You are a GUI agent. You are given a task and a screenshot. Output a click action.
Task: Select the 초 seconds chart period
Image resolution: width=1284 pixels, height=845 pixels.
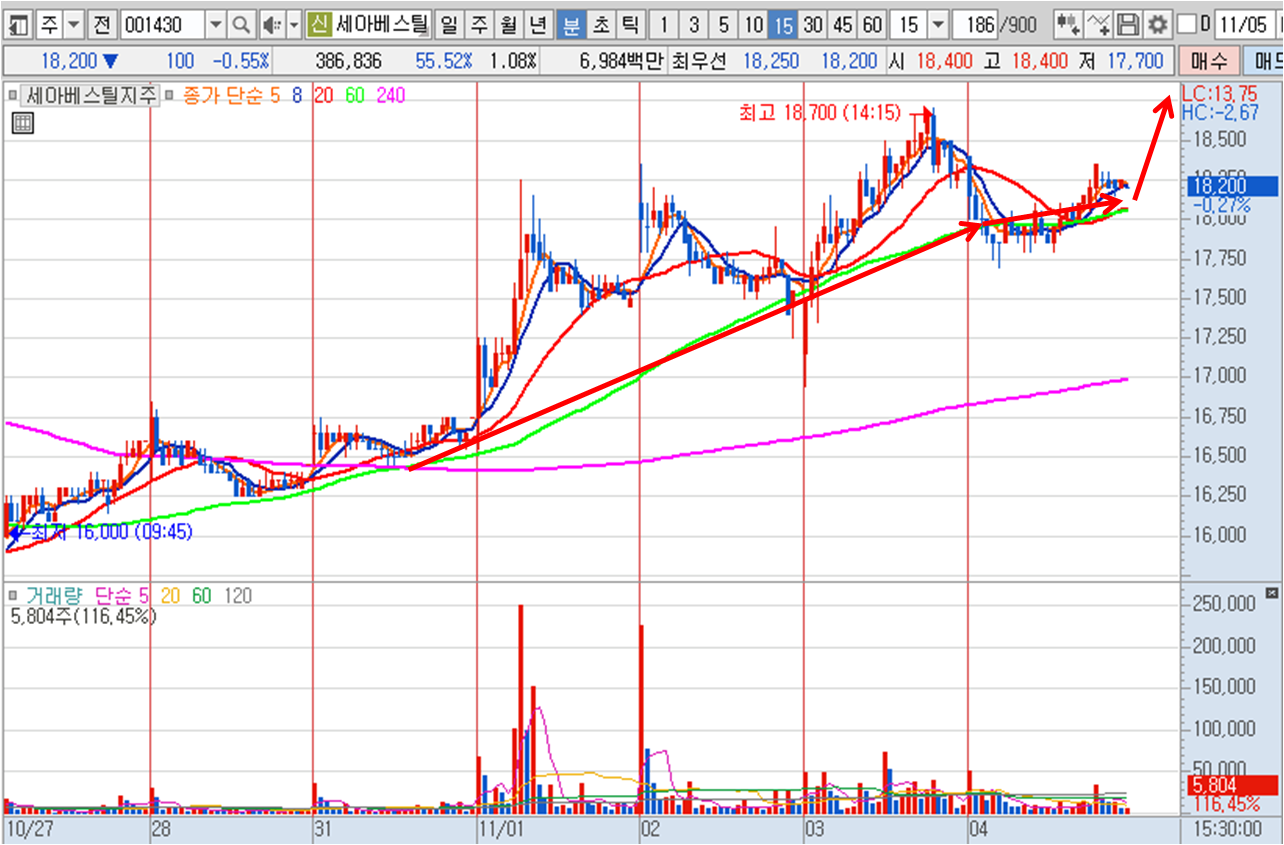(x=600, y=23)
